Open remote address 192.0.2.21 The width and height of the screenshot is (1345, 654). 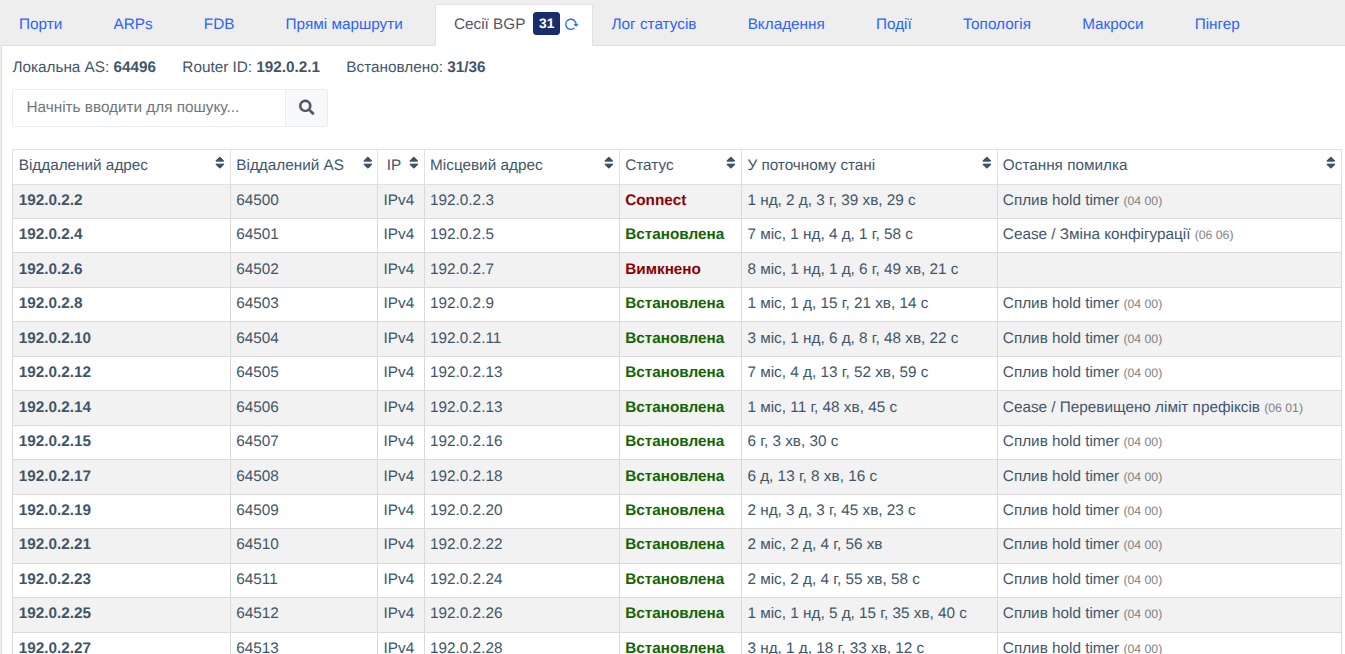click(55, 544)
